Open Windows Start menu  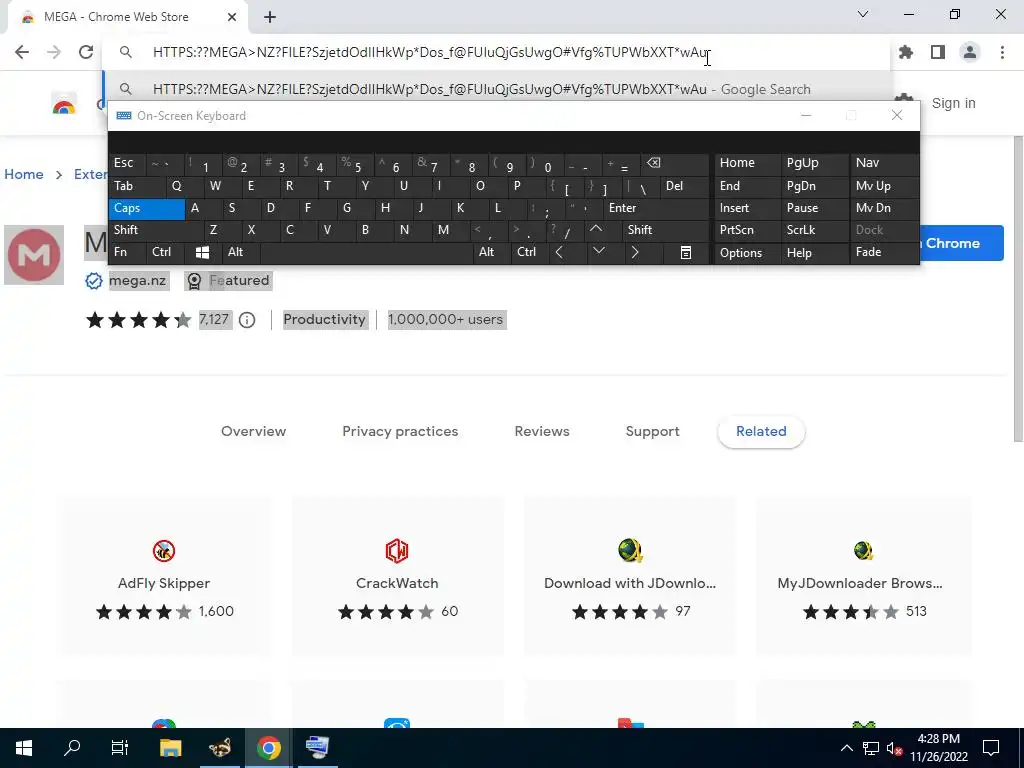[x=24, y=748]
